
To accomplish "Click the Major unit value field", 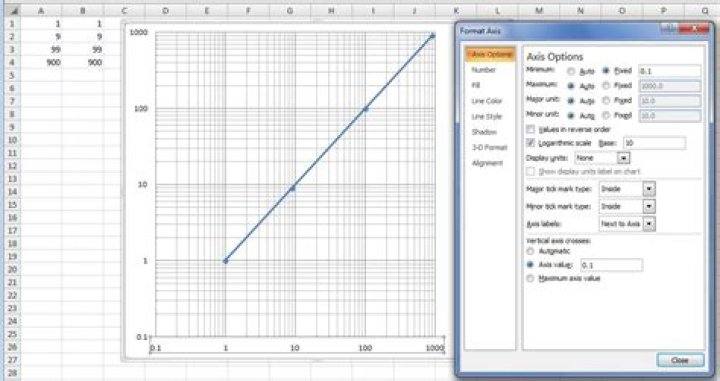I will pos(669,101).
